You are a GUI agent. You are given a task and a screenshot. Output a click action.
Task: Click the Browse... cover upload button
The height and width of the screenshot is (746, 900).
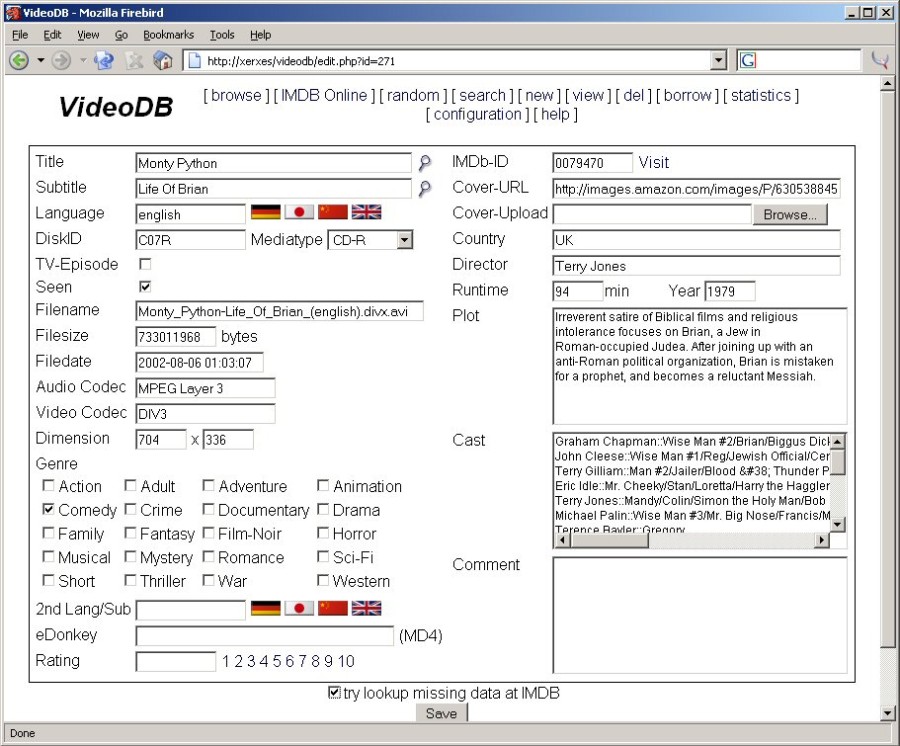pos(790,215)
